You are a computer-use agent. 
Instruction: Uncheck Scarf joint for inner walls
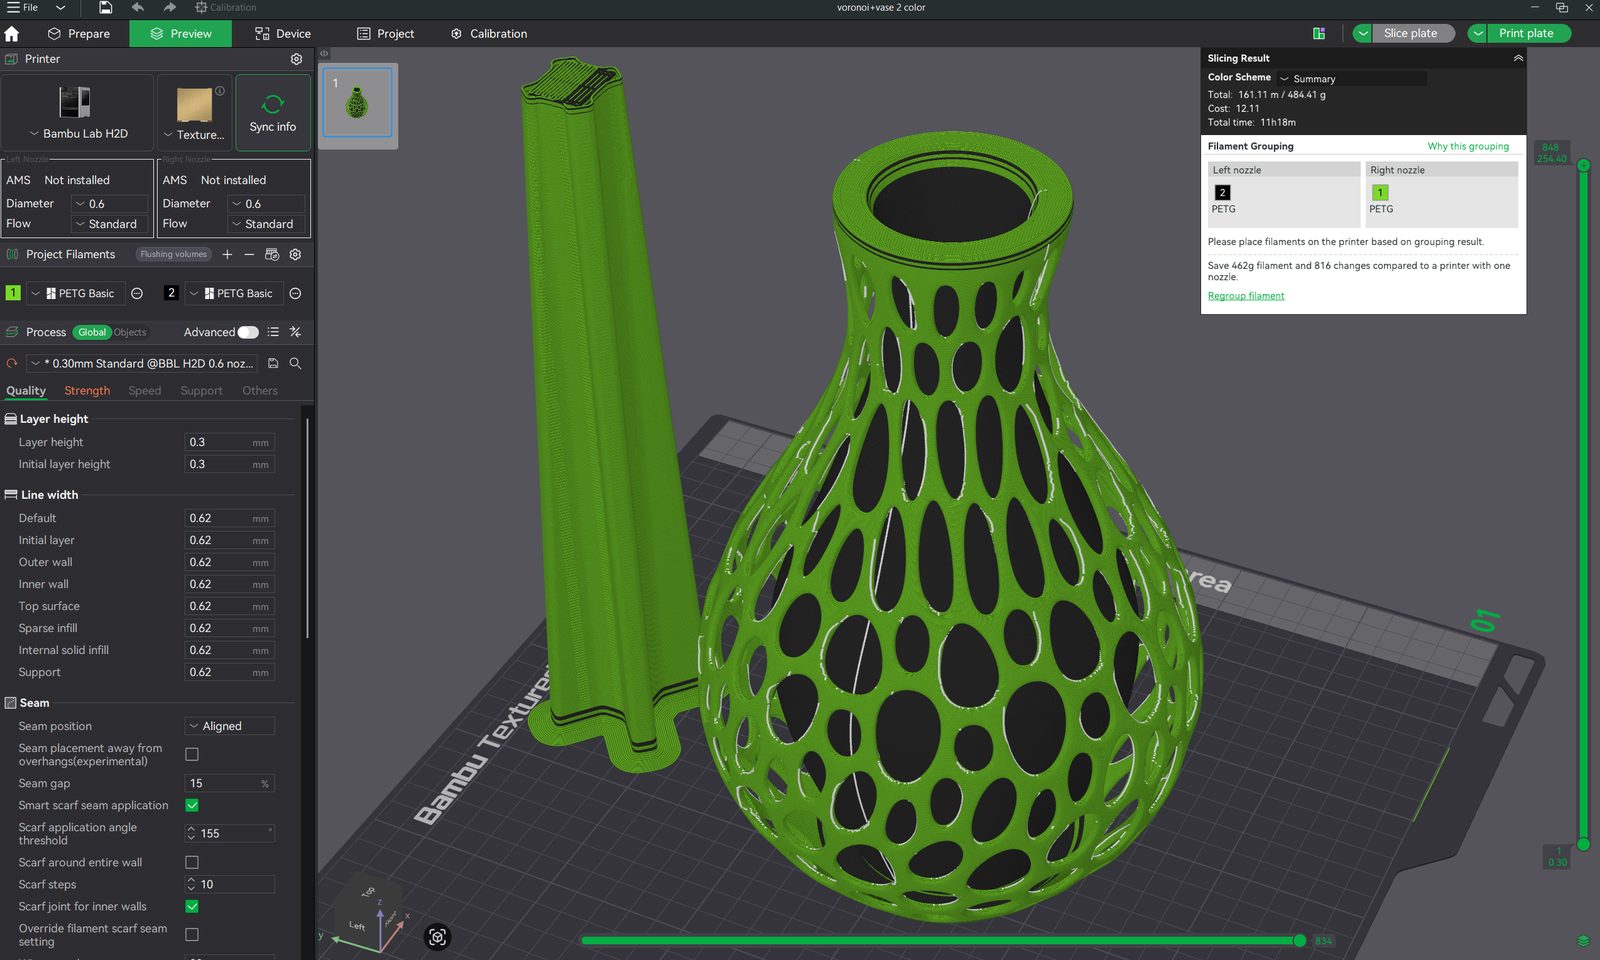(x=192, y=906)
